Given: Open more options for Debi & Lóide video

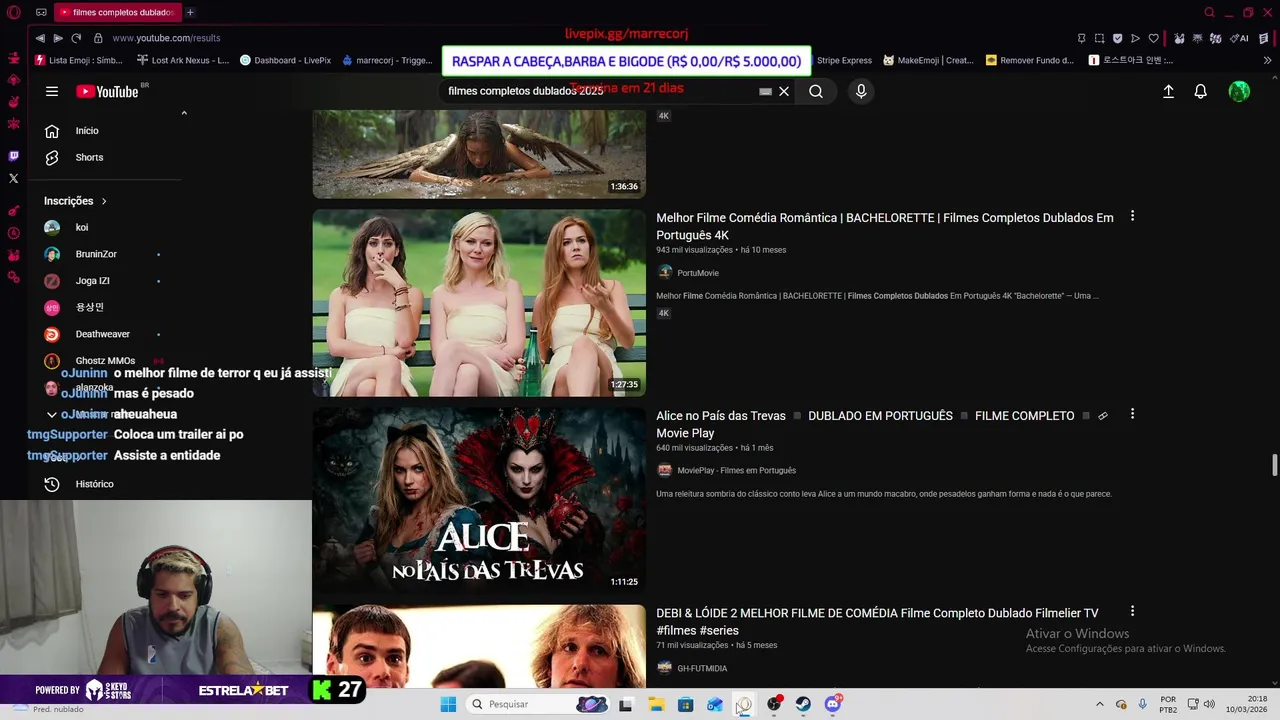Looking at the screenshot, I should click(1132, 611).
